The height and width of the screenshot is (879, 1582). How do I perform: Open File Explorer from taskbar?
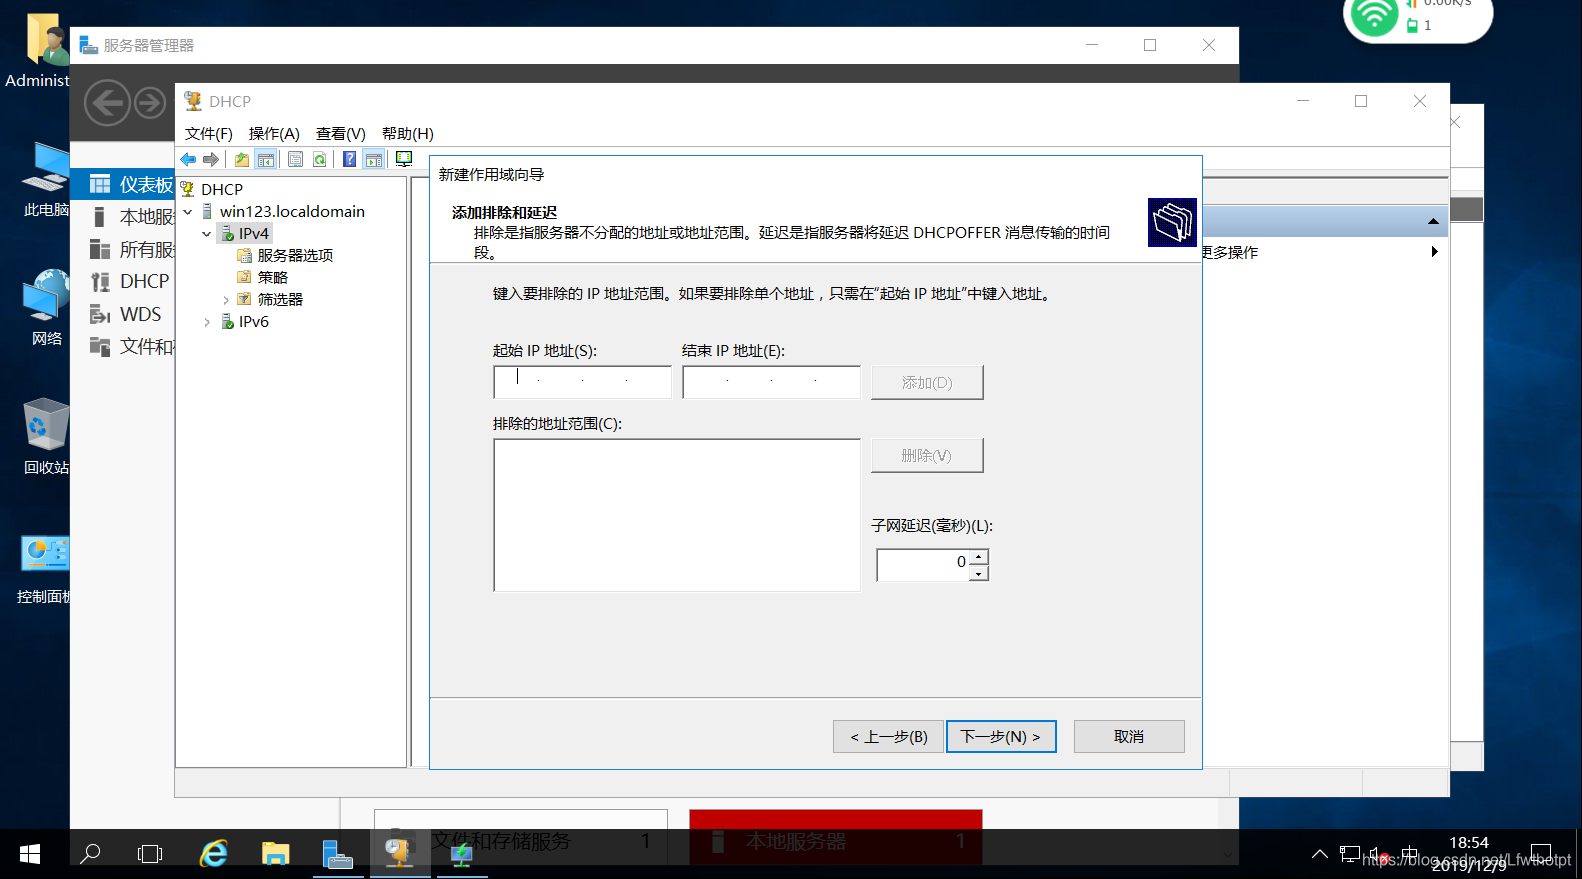coord(275,854)
